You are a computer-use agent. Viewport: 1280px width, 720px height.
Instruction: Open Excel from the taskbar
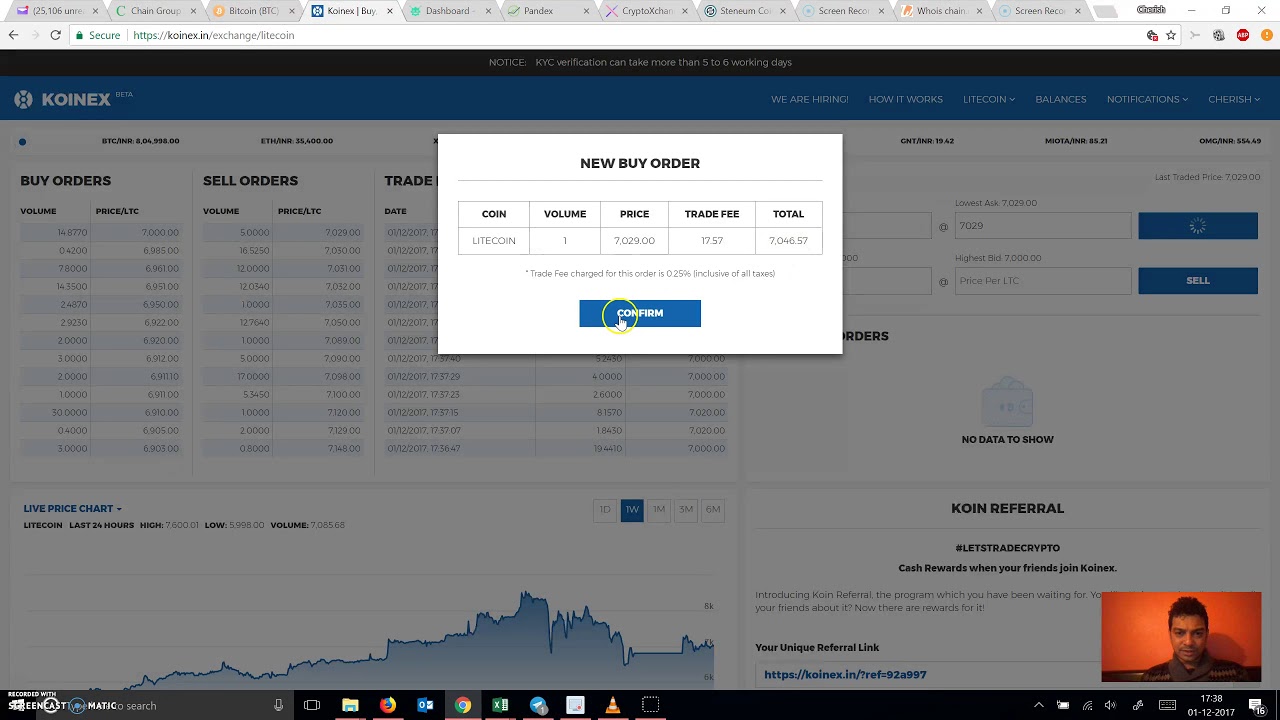coord(500,706)
